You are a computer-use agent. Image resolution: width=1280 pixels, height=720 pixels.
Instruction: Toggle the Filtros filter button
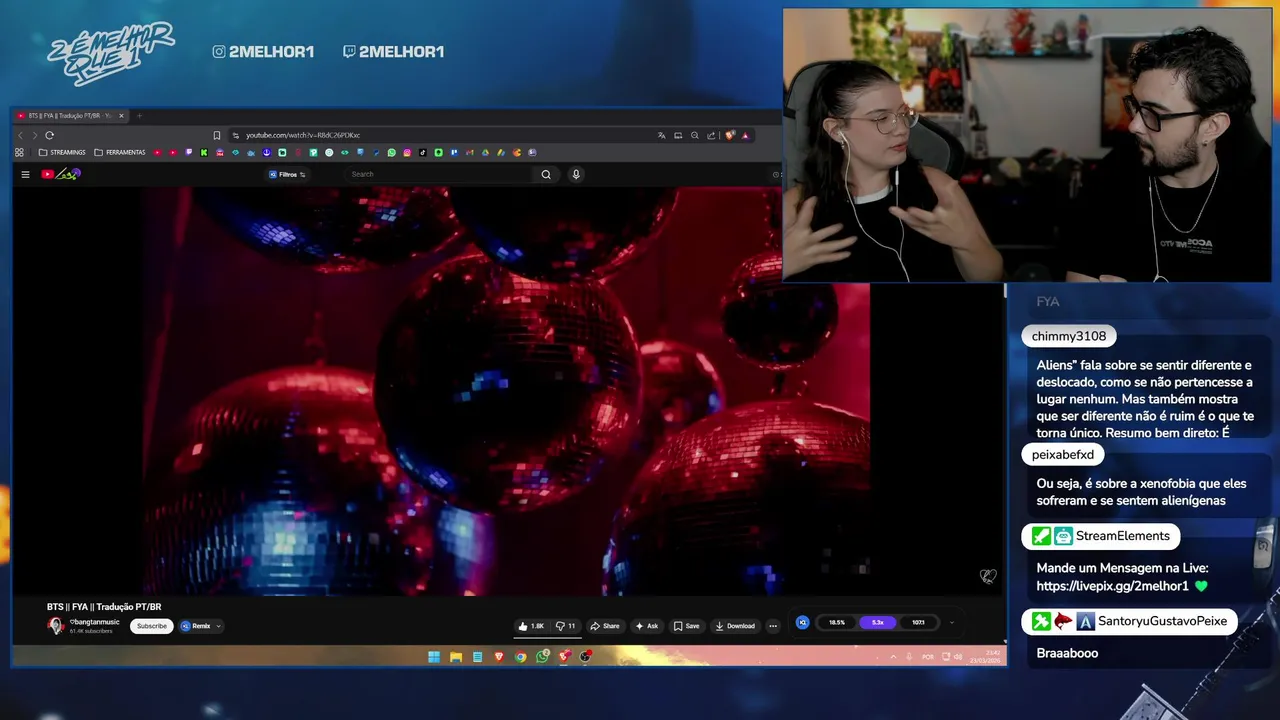(288, 174)
